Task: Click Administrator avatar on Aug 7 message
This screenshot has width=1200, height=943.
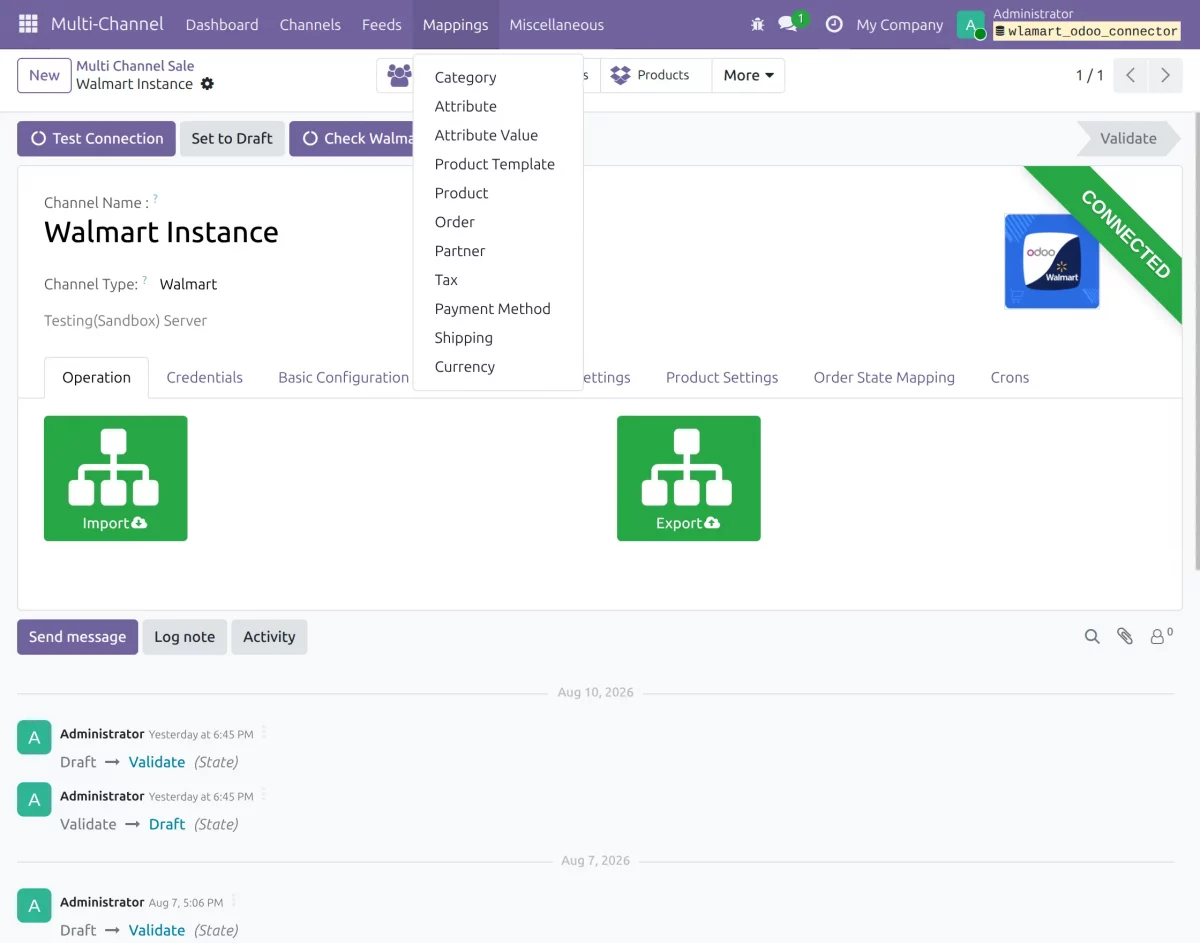Action: [34, 906]
